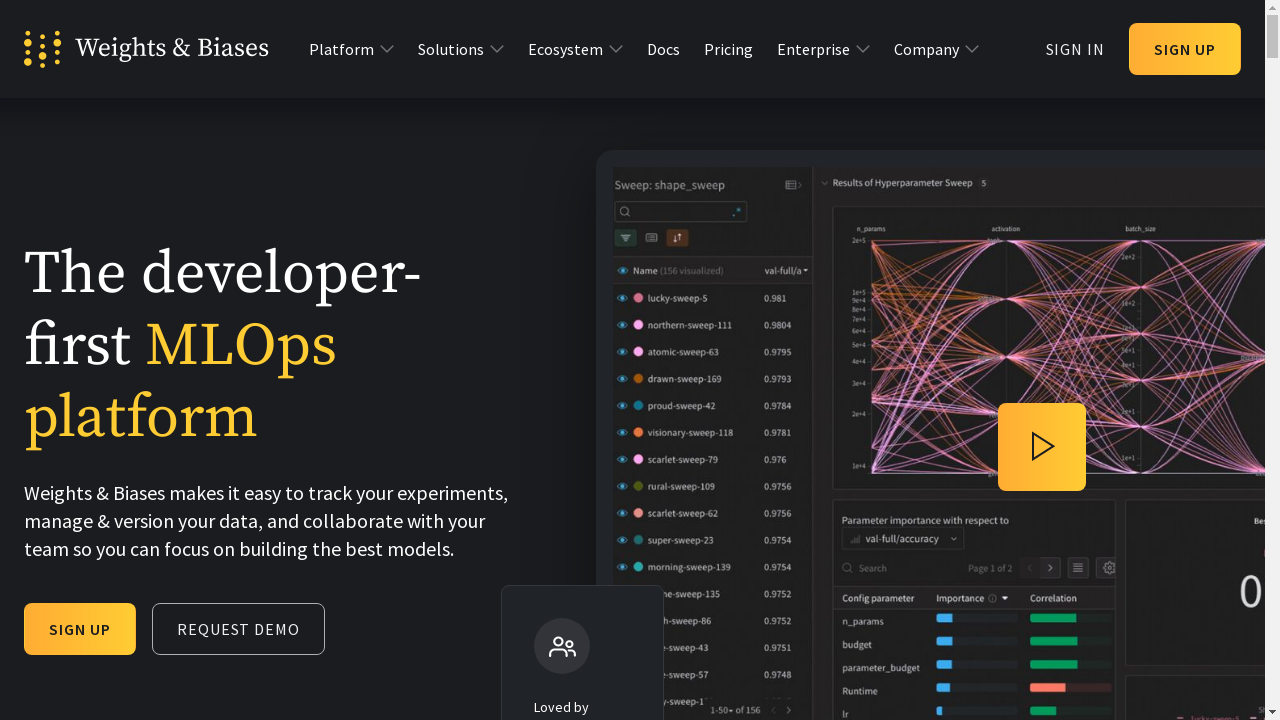Hide the proud-sweep-42 run

622,406
